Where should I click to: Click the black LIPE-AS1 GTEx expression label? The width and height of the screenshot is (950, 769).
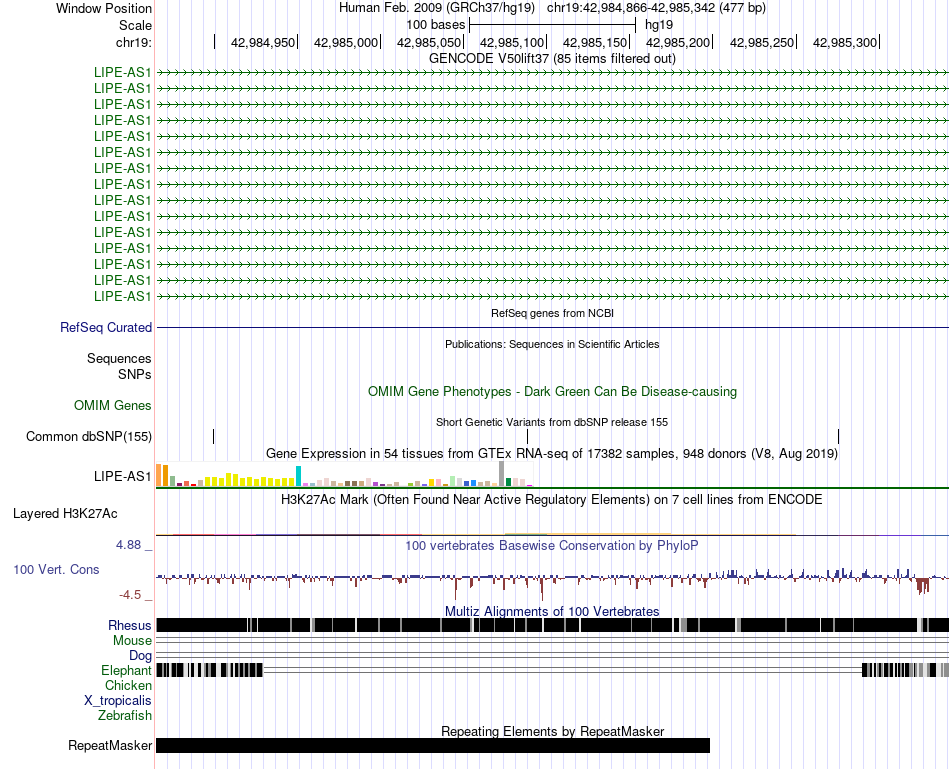click(122, 476)
